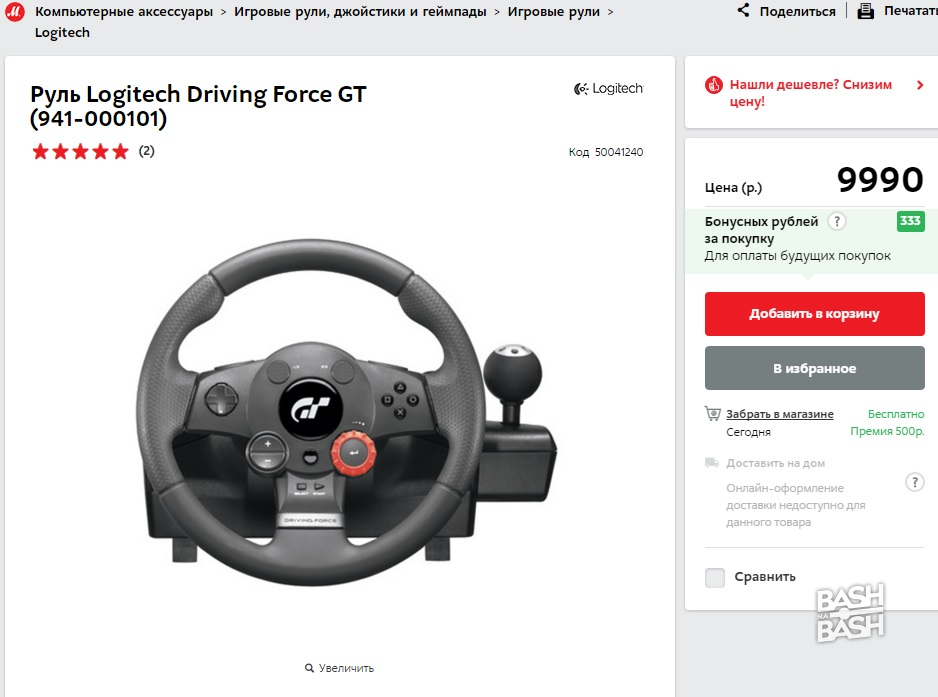The width and height of the screenshot is (938, 697).
Task: Click the five-star rating
Action: (80, 151)
